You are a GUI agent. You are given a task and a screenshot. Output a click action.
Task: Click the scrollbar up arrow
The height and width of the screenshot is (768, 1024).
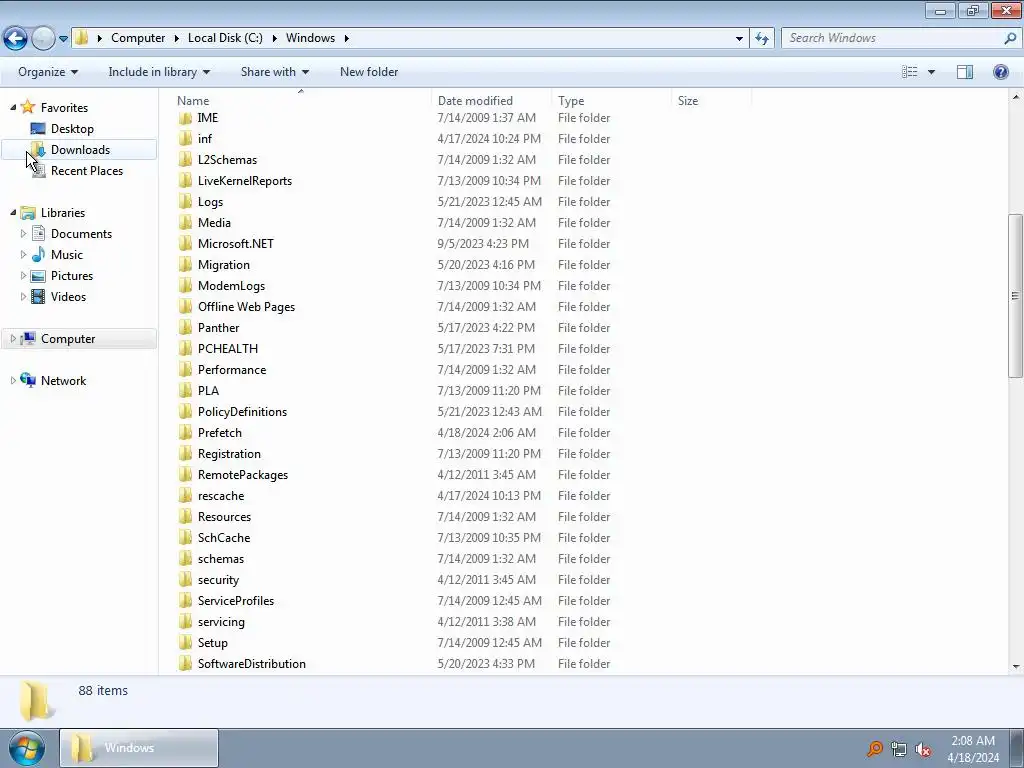[1016, 97]
